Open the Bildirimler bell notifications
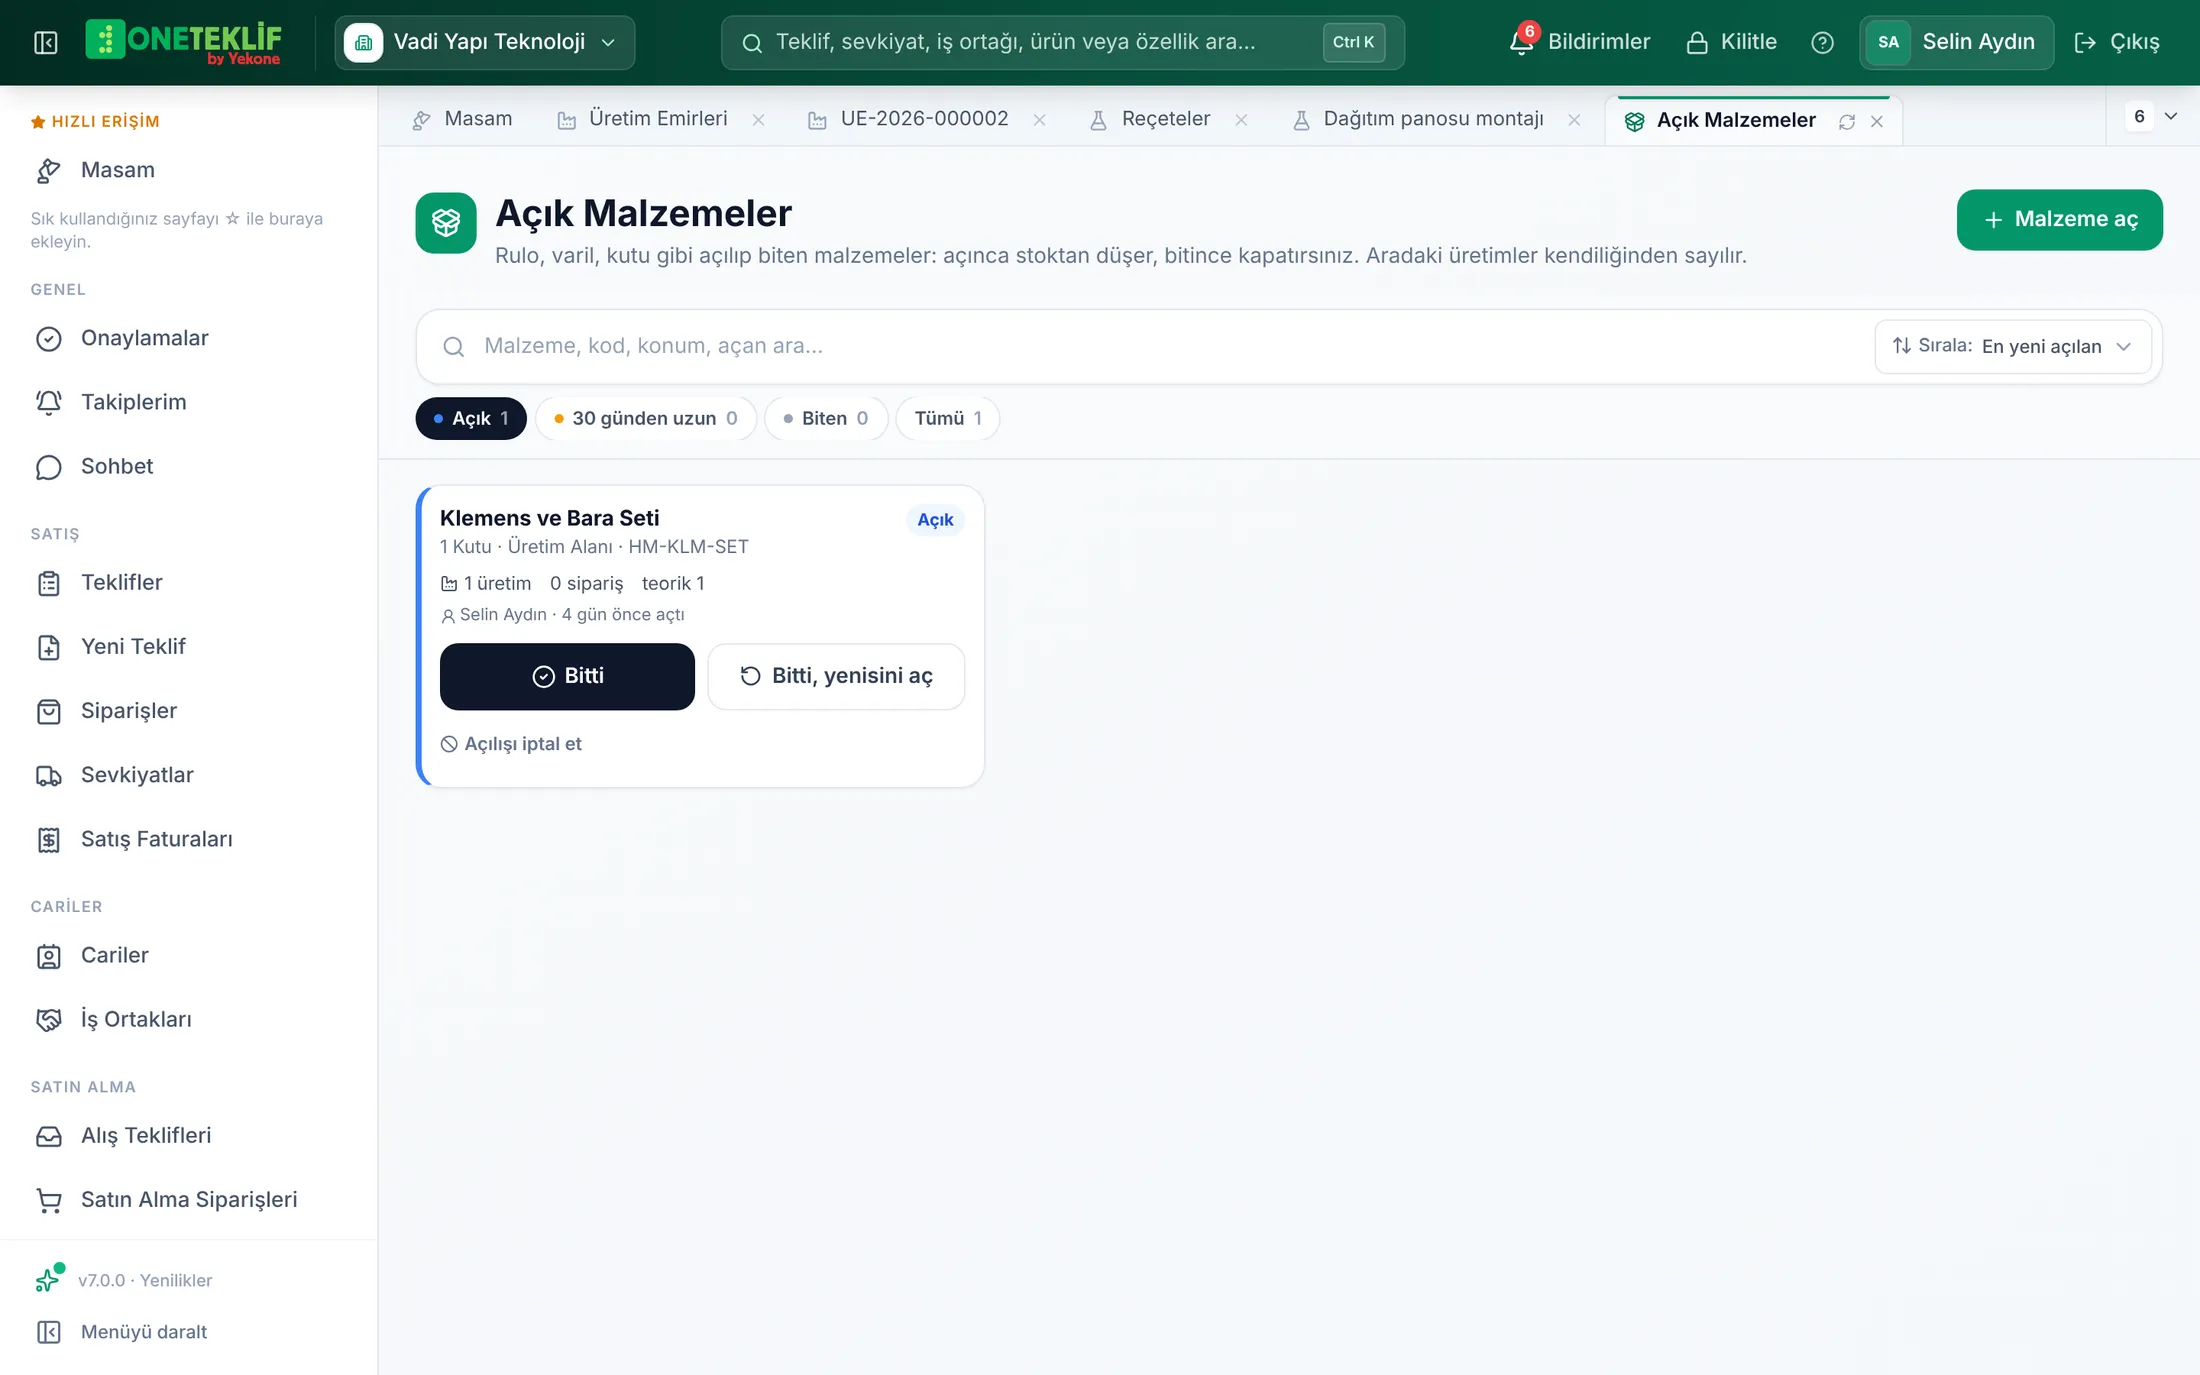 click(1580, 42)
